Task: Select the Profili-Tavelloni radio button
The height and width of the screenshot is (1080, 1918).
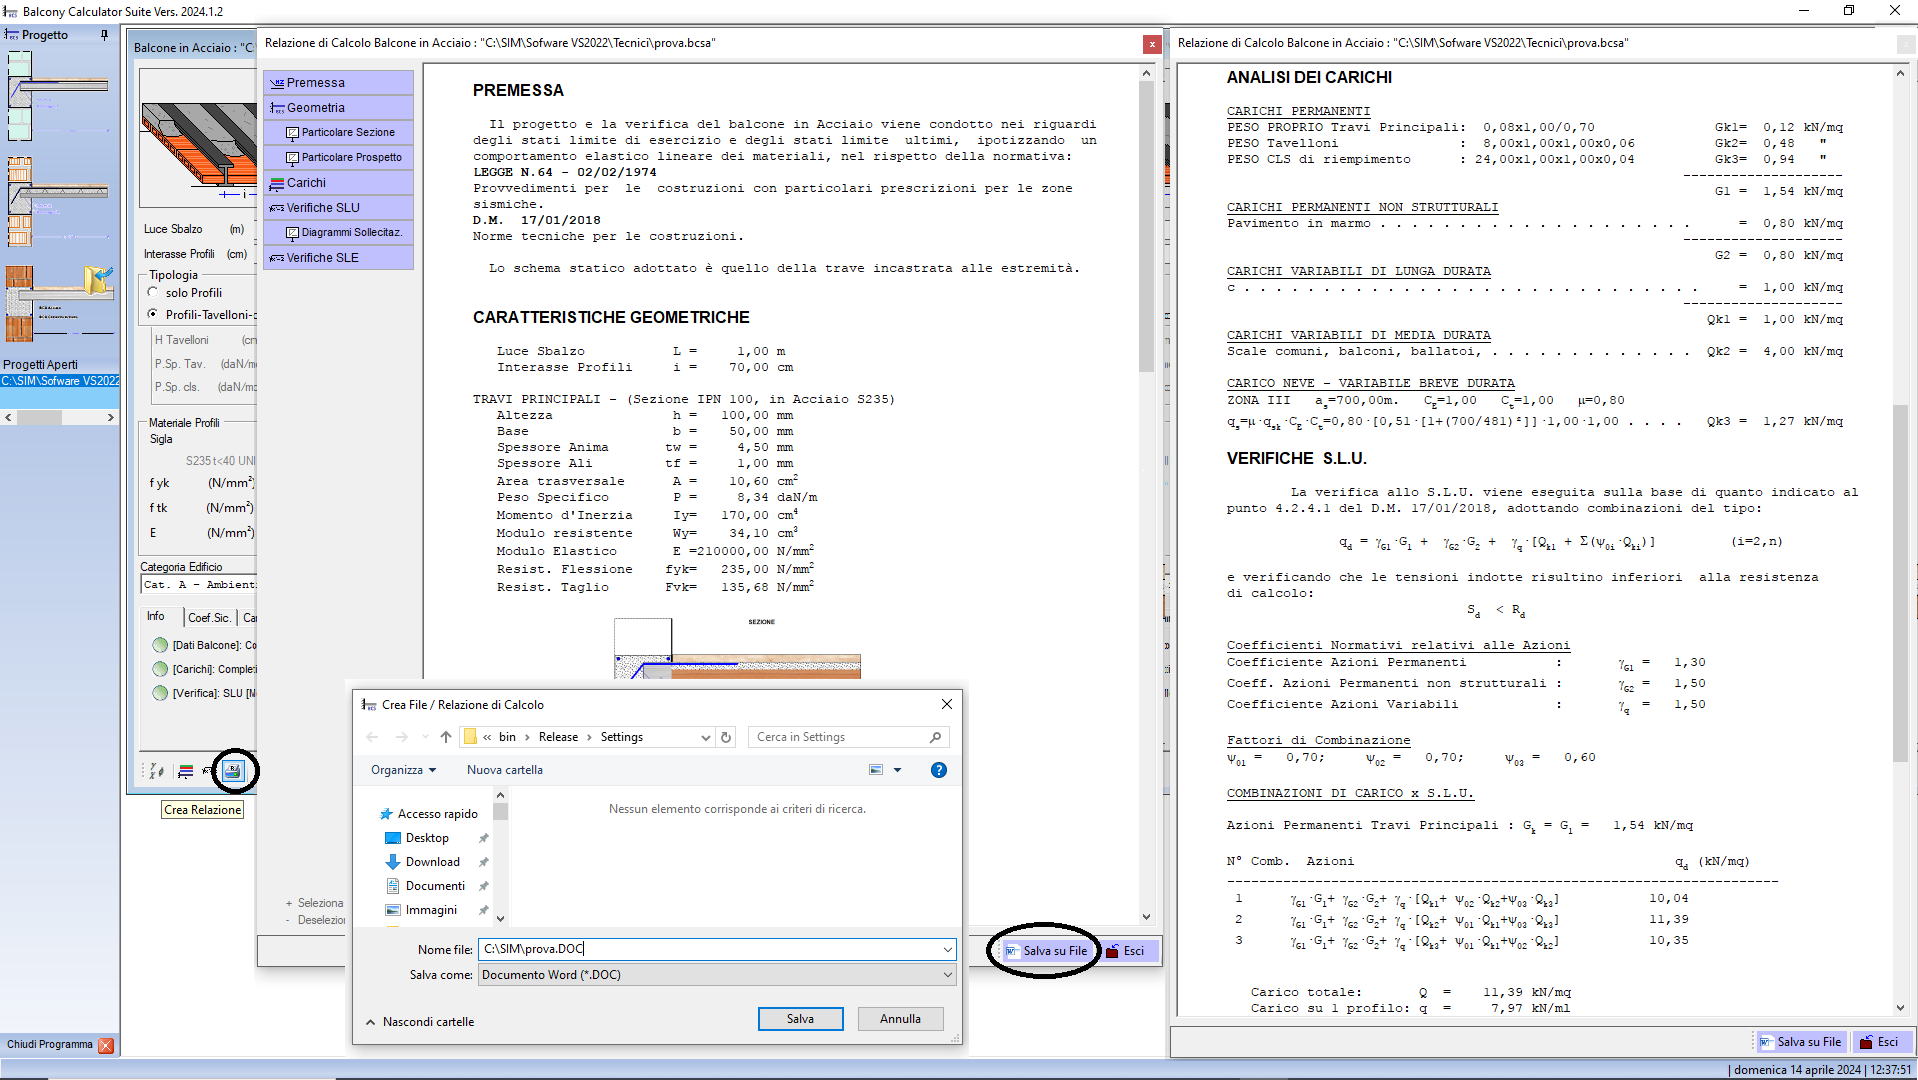Action: 153,314
